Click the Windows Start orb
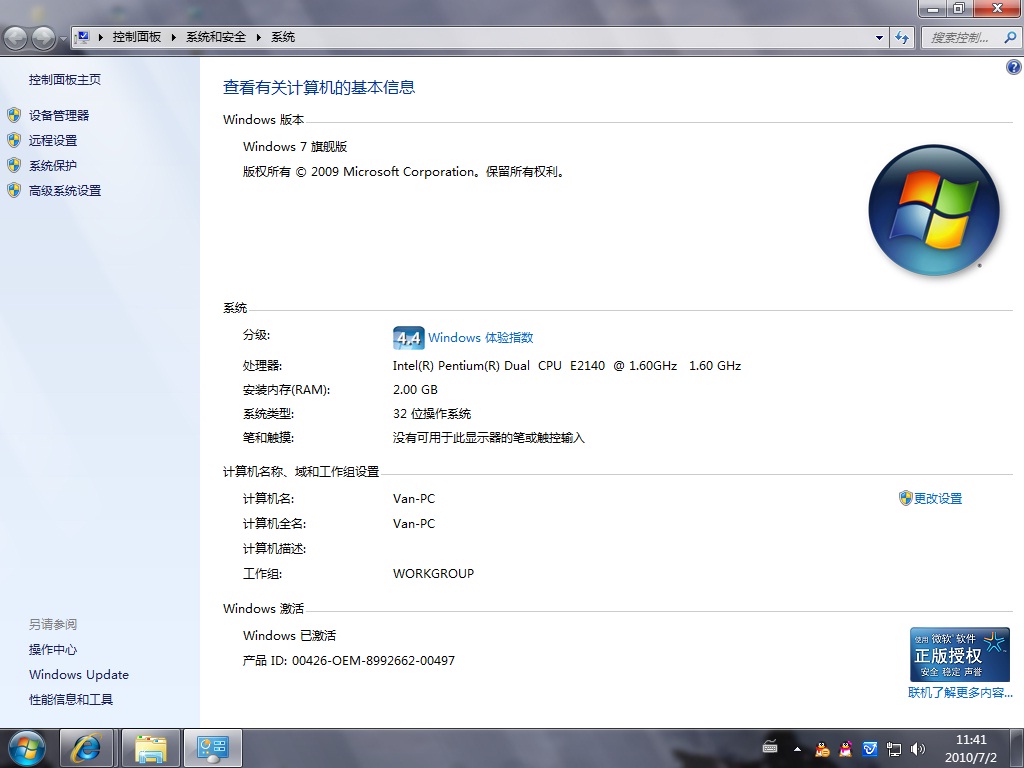The width and height of the screenshot is (1024, 768). 26,747
